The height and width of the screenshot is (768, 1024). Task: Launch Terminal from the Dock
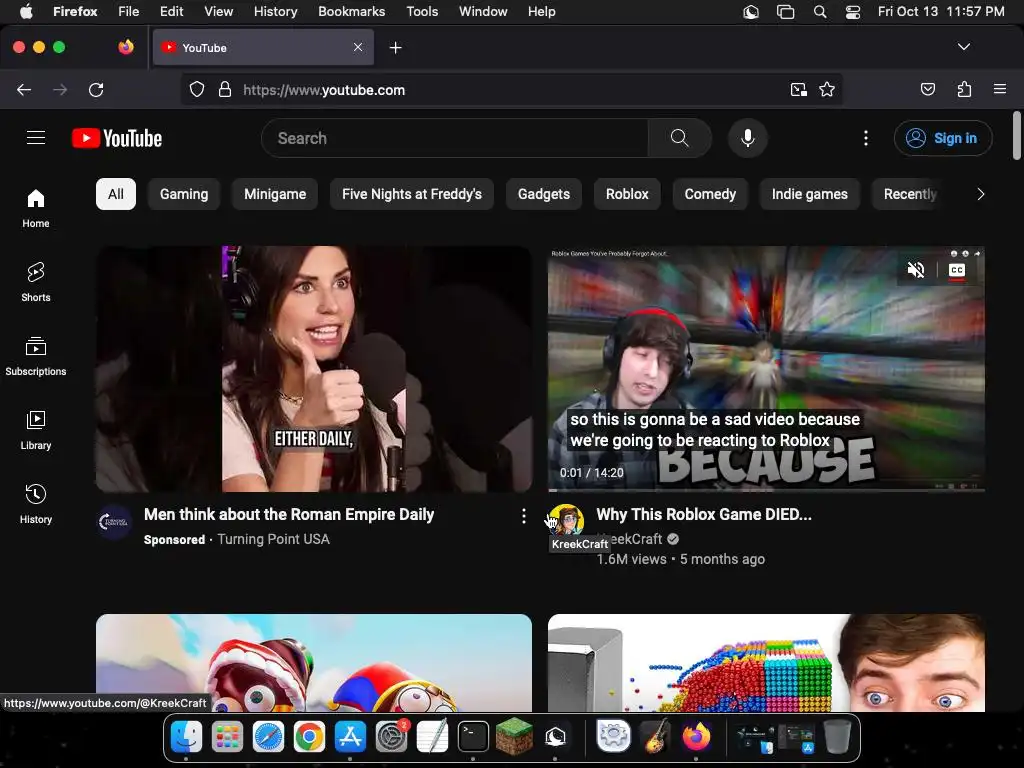click(473, 737)
